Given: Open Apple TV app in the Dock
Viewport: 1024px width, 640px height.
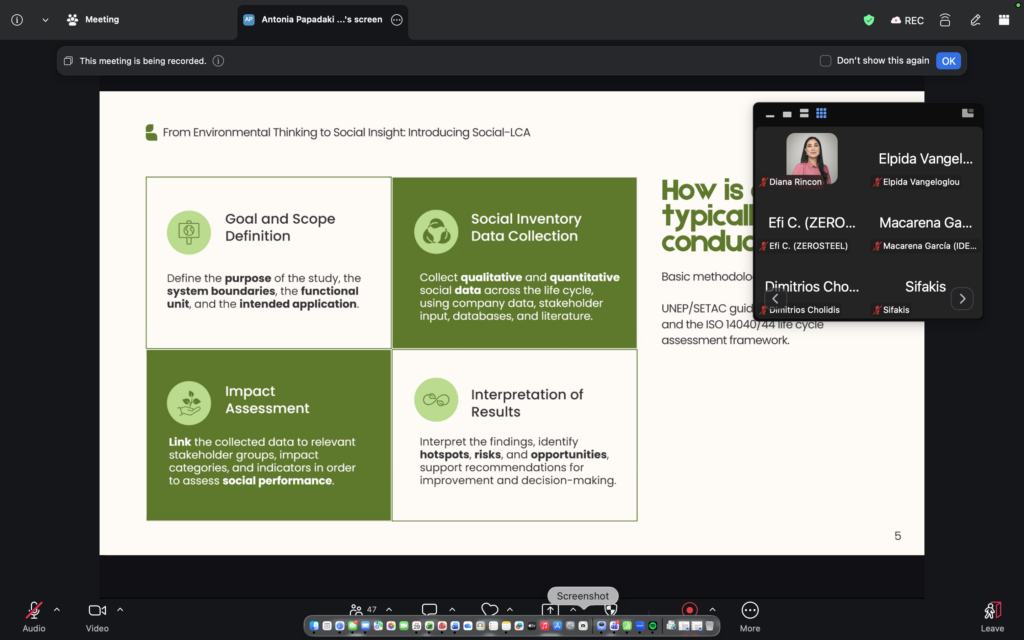Looking at the screenshot, I should pyautogui.click(x=532, y=626).
